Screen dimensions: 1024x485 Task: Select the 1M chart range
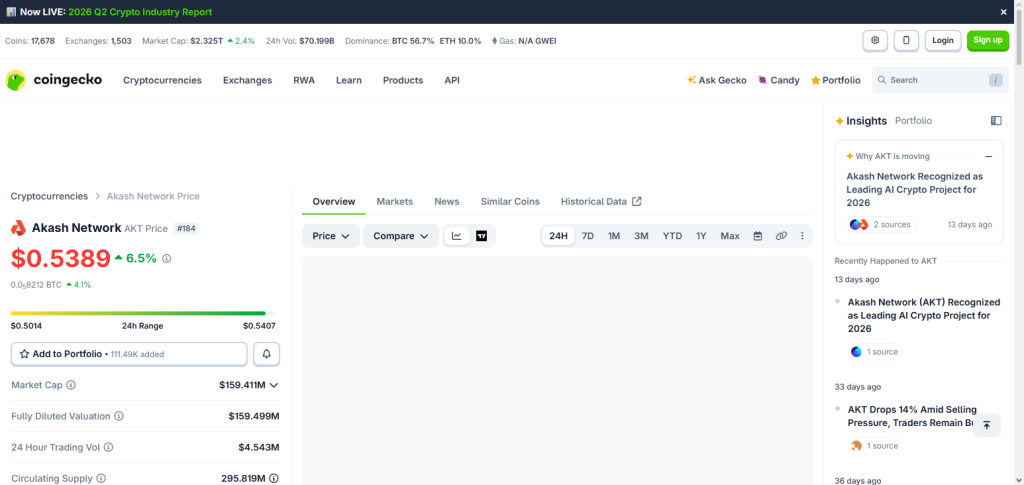pyautogui.click(x=614, y=236)
